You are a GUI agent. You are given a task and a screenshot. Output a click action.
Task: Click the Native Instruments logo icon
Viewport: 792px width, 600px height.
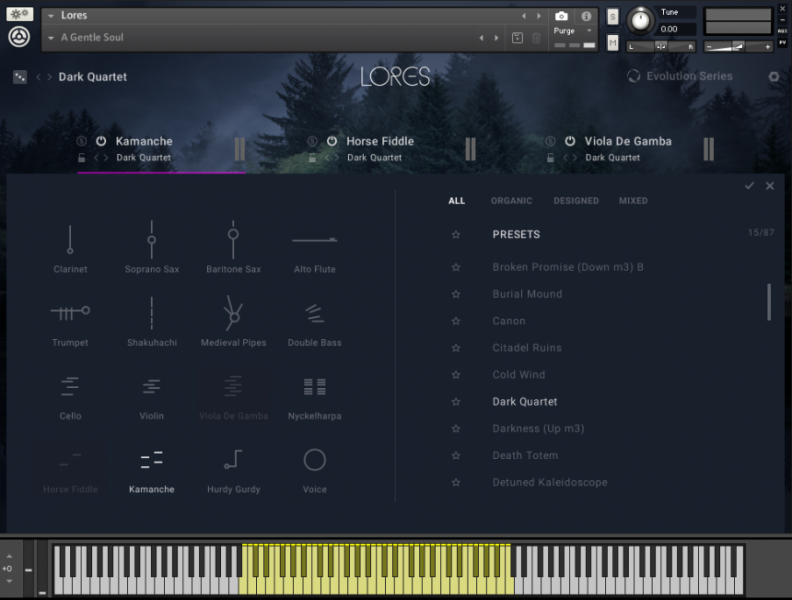coord(19,37)
